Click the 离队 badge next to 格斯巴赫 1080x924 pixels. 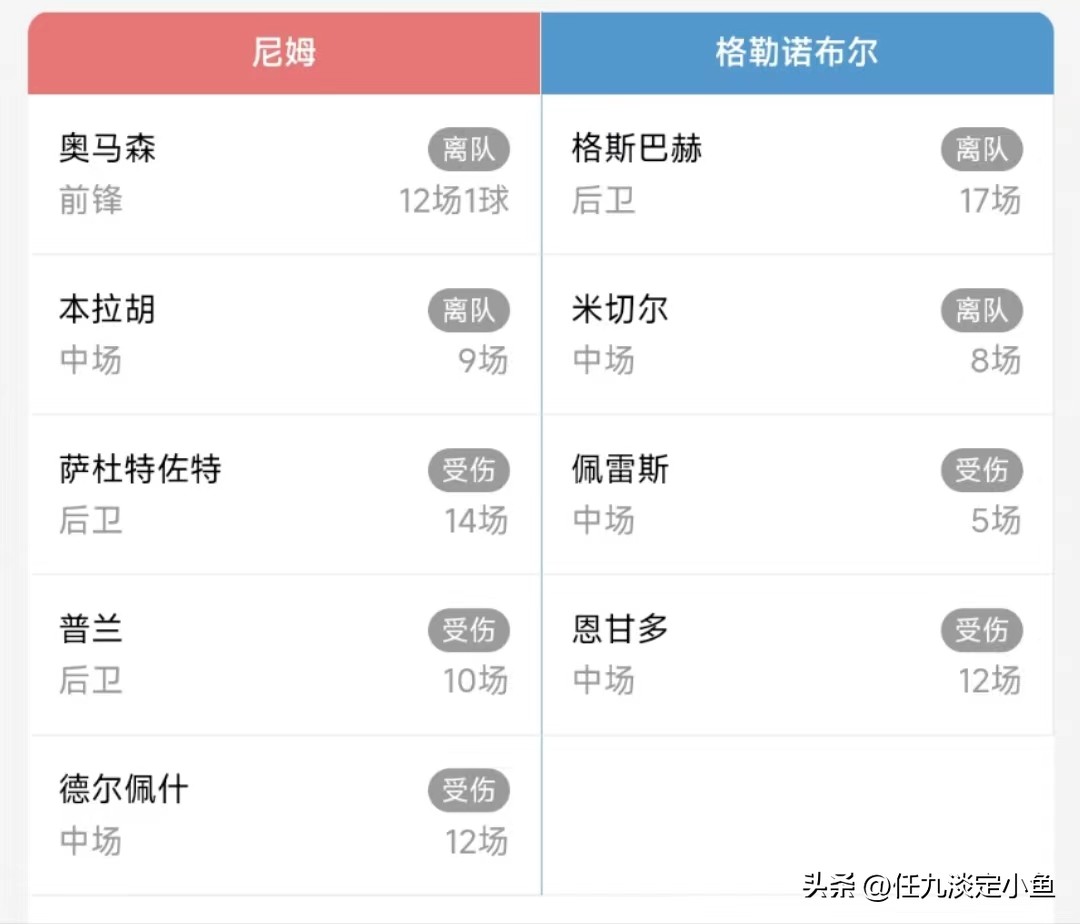click(x=982, y=149)
